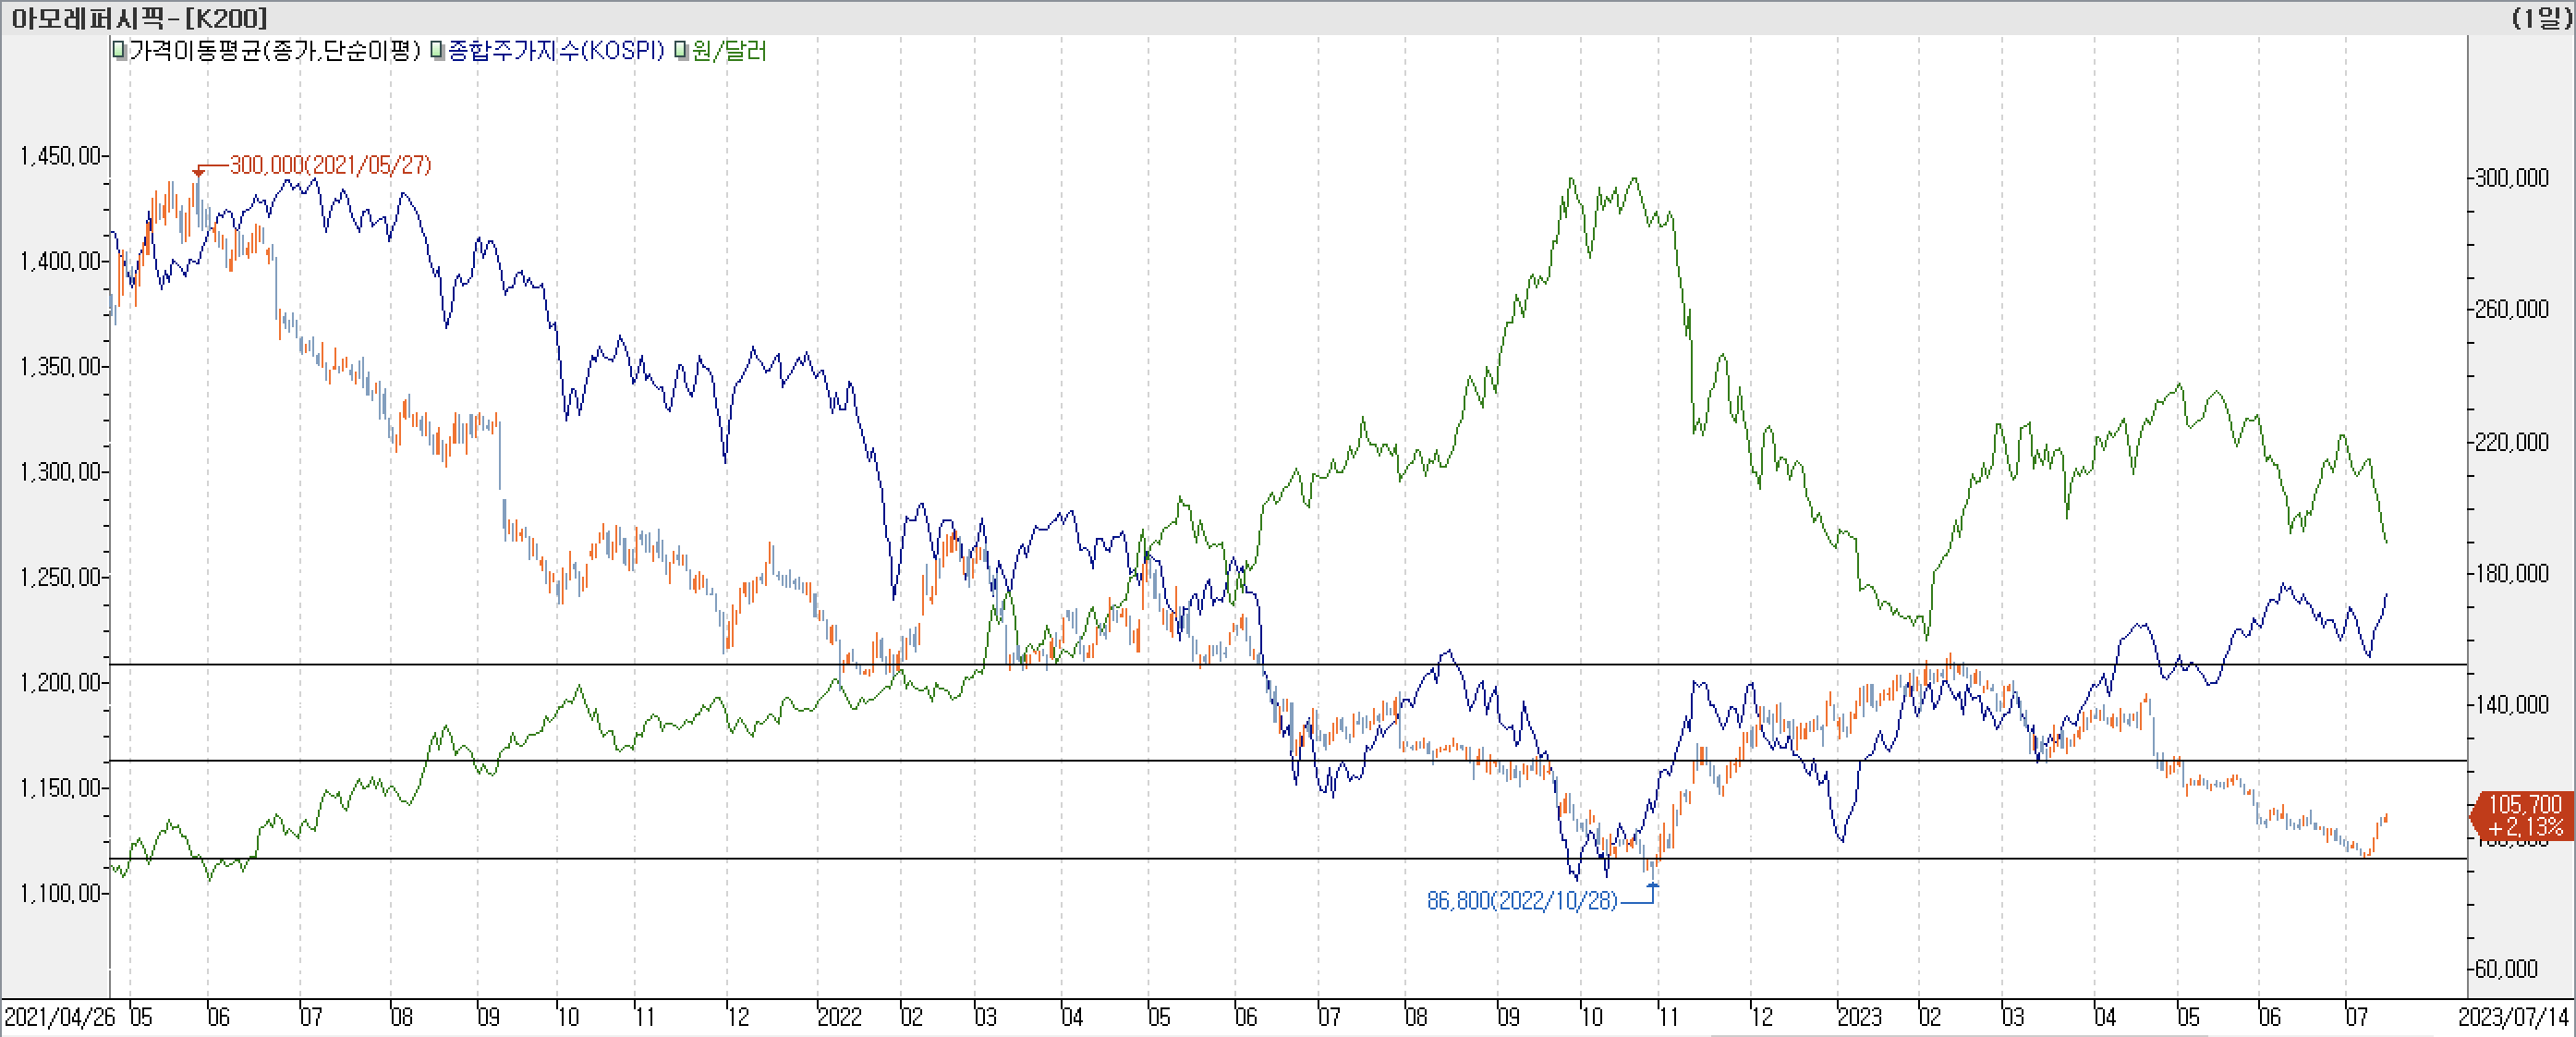Click the 2023/07/14 end date label
Screen dimensions: 2576x1037
point(2513,1017)
